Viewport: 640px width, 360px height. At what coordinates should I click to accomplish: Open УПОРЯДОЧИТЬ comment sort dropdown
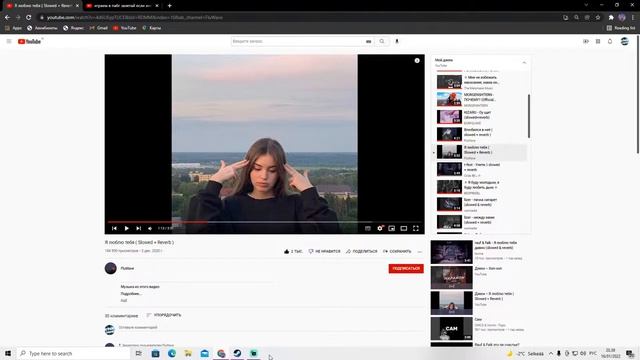pyautogui.click(x=164, y=315)
